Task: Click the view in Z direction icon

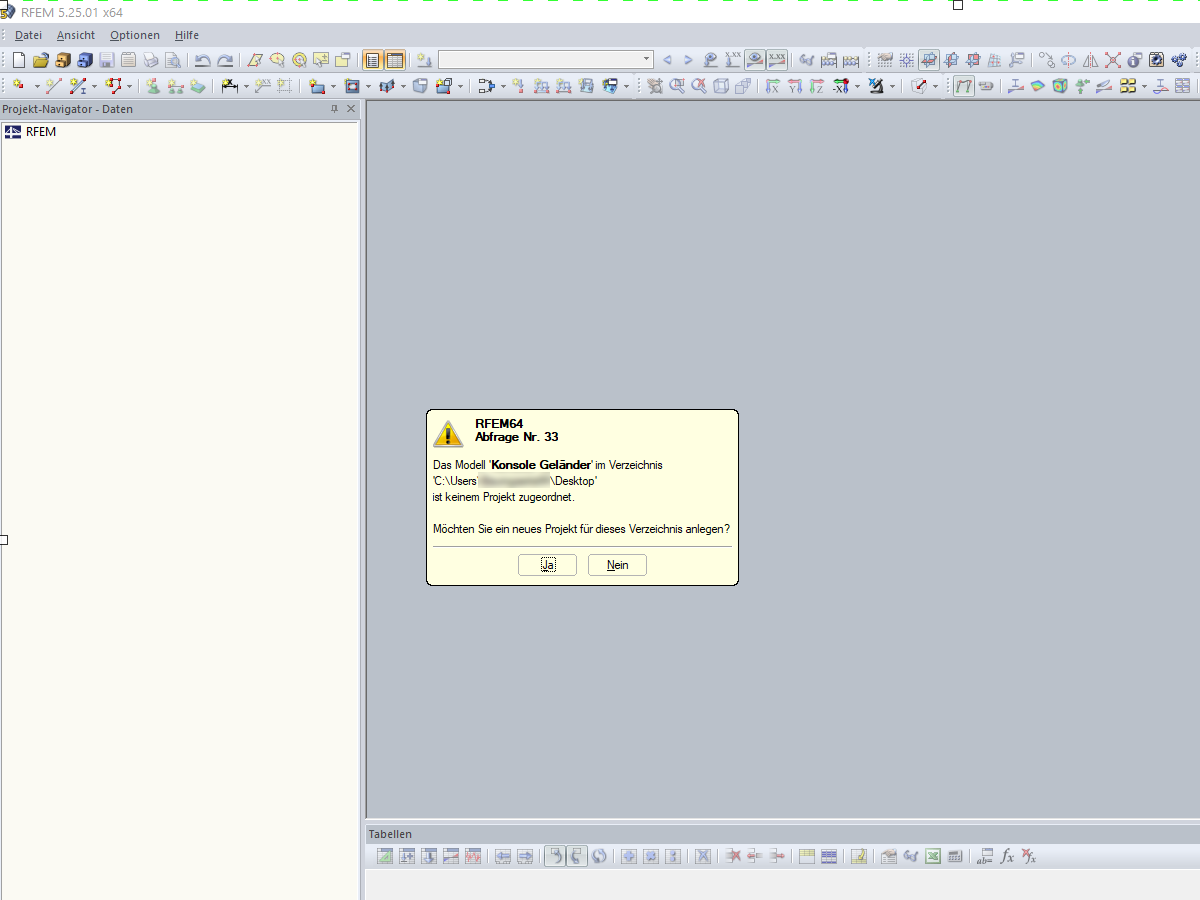Action: 816,86
